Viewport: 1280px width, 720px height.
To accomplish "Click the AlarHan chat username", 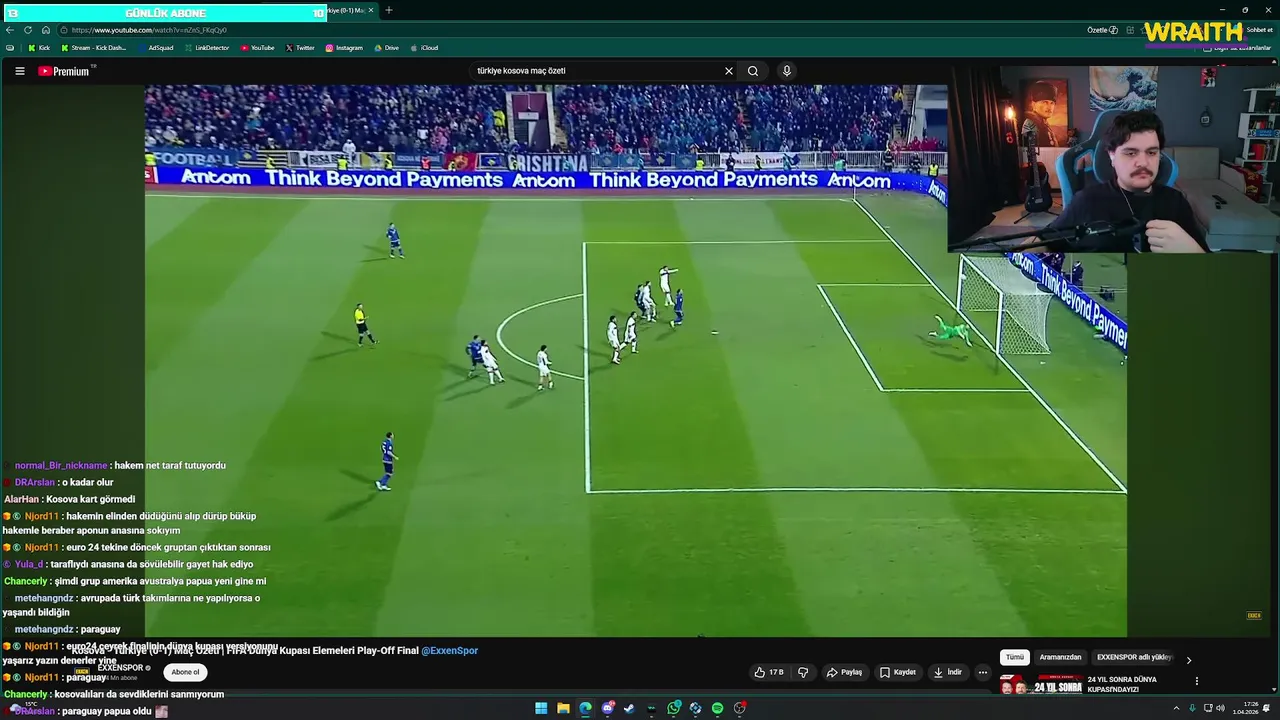I will tap(21, 499).
